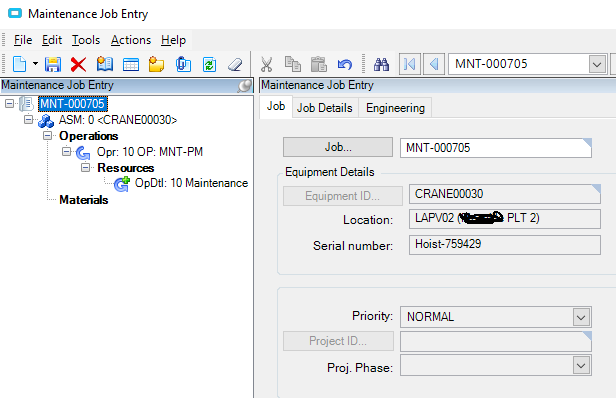Open the Priority NORMAL dropdown
Screen dimensions: 616x398
pos(581,317)
